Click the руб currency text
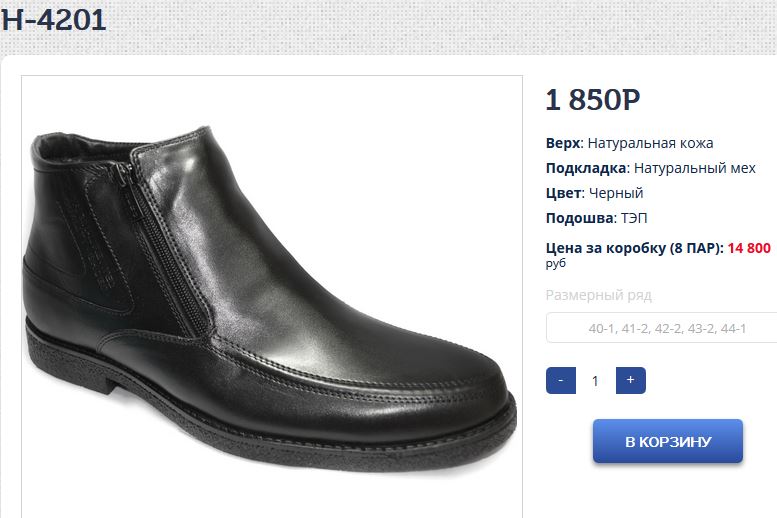The height and width of the screenshot is (518, 777). [556, 264]
